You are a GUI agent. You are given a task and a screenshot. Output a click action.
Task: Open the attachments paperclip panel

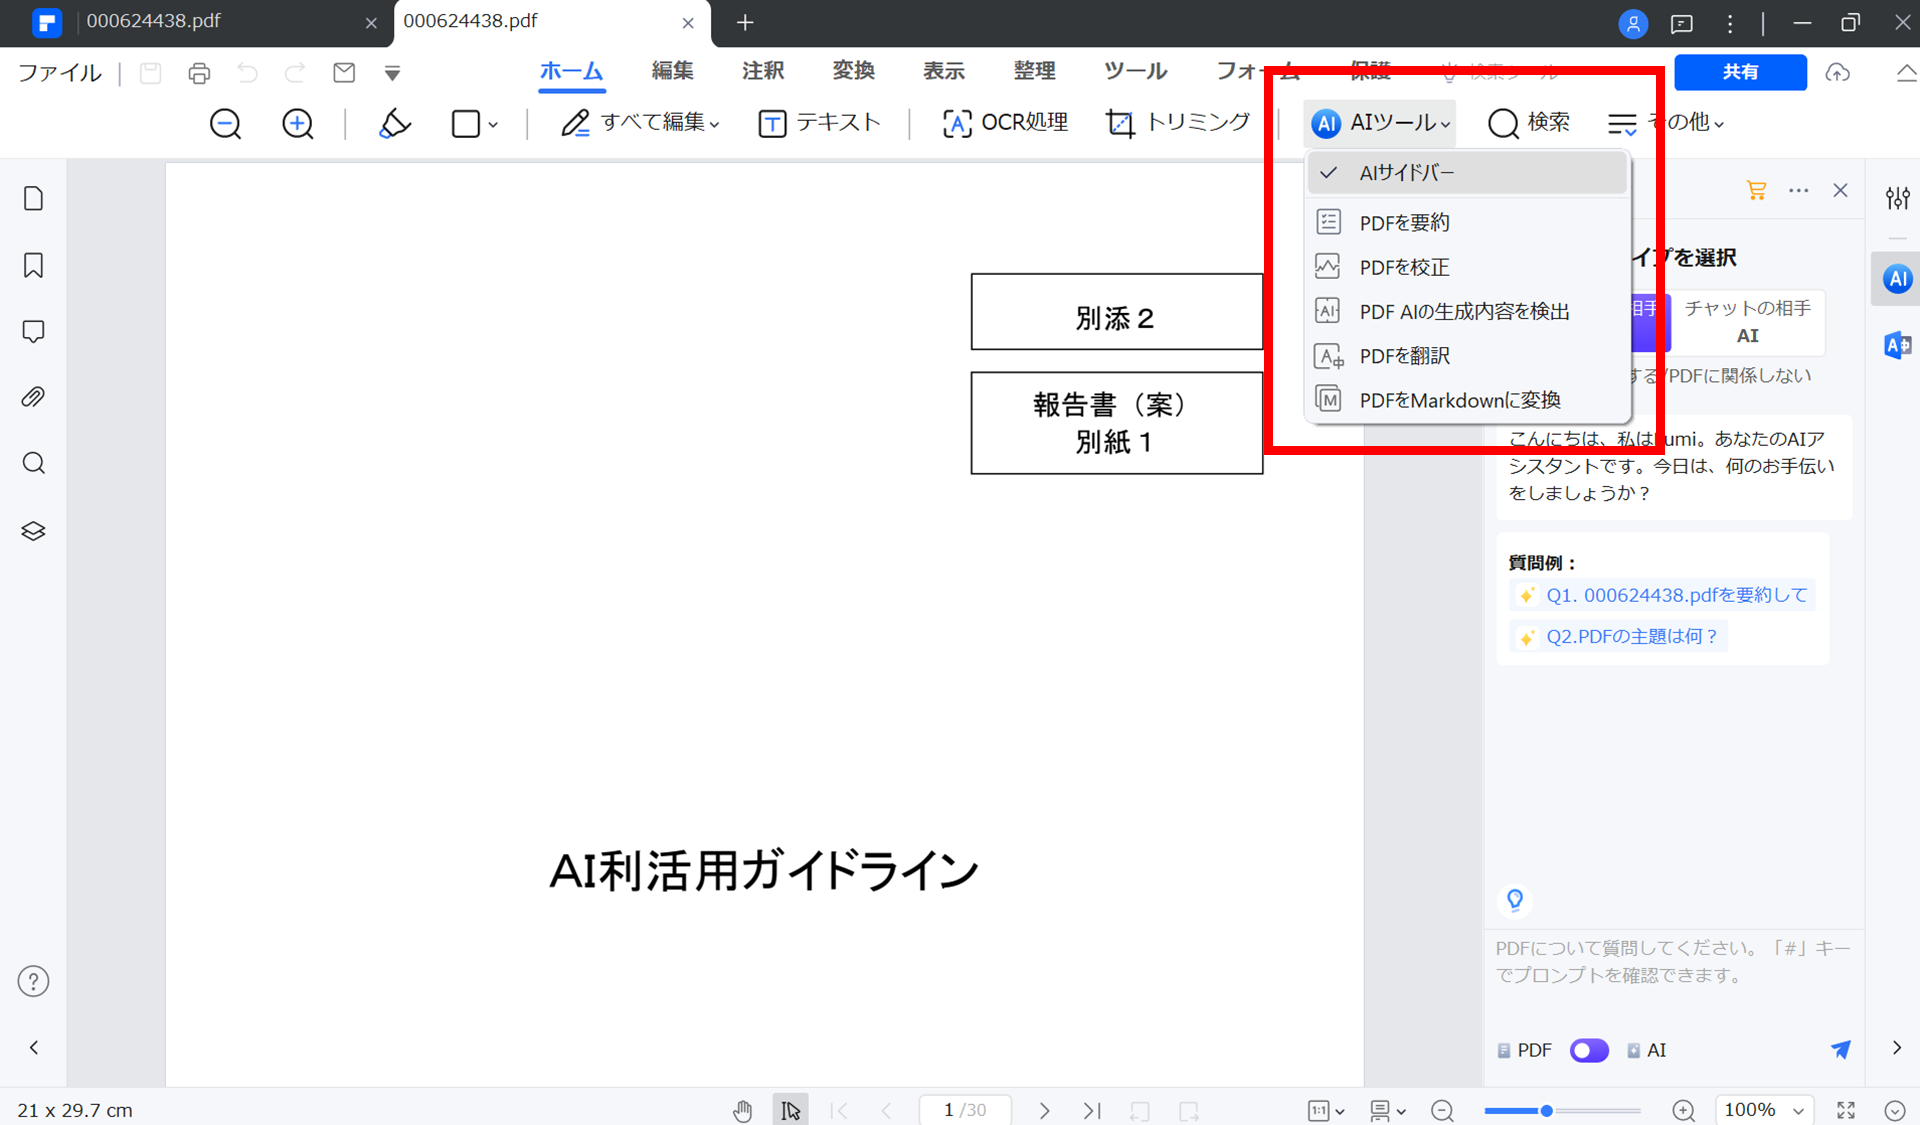pyautogui.click(x=33, y=397)
